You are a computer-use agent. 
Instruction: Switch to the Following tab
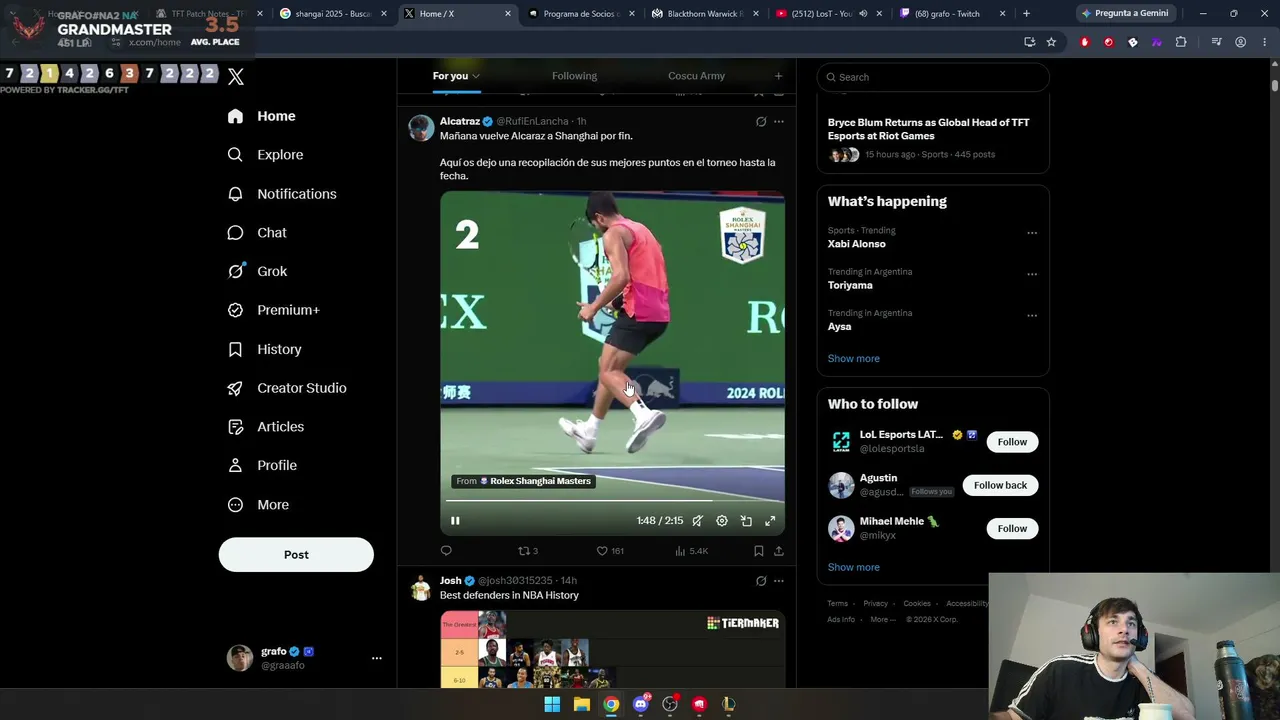point(574,76)
